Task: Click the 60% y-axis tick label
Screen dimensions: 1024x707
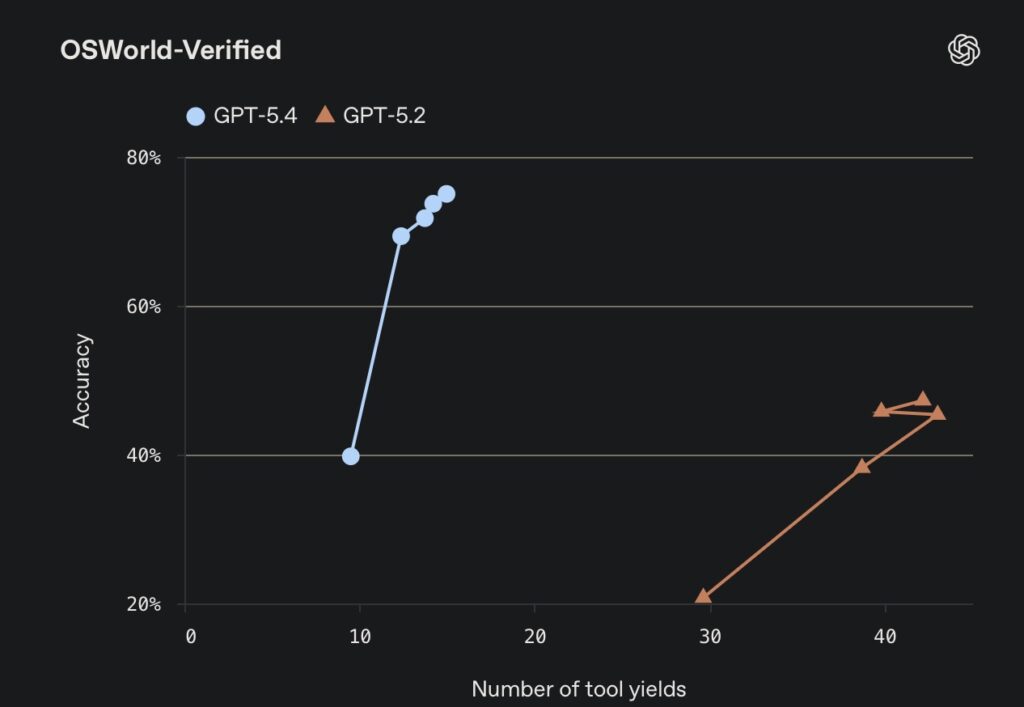Action: (x=143, y=307)
